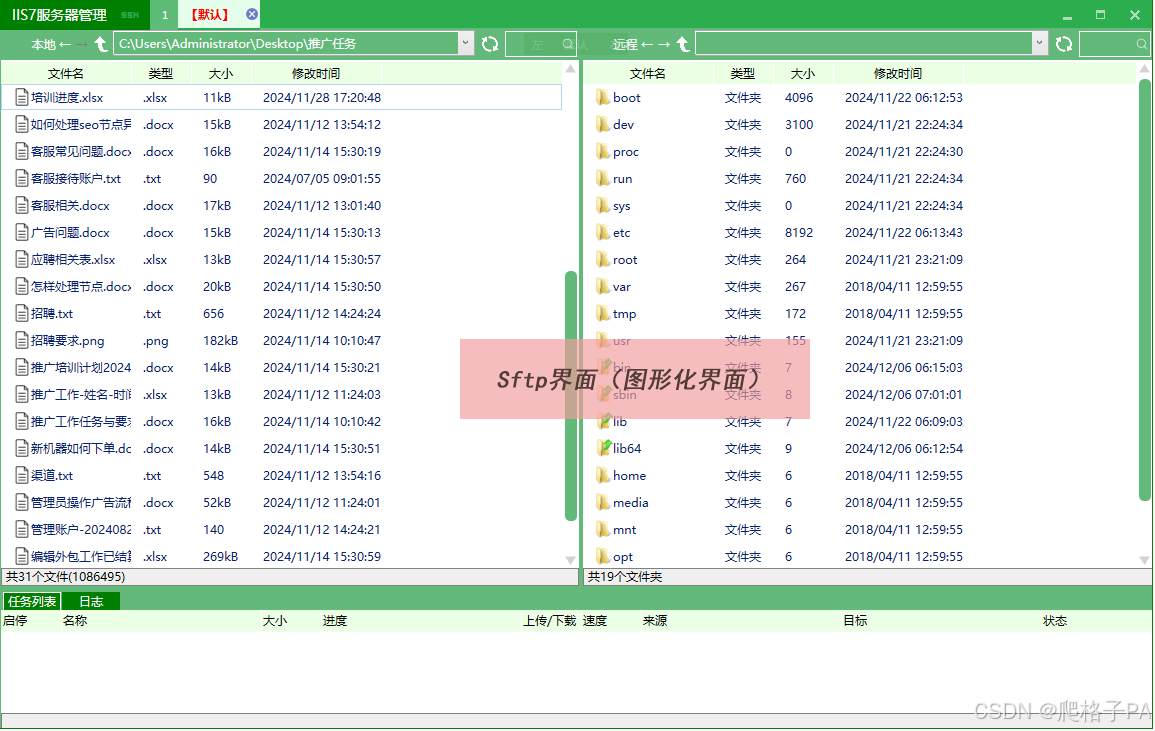Click the remote search field
This screenshot has width=1155, height=731.
[x=1115, y=44]
